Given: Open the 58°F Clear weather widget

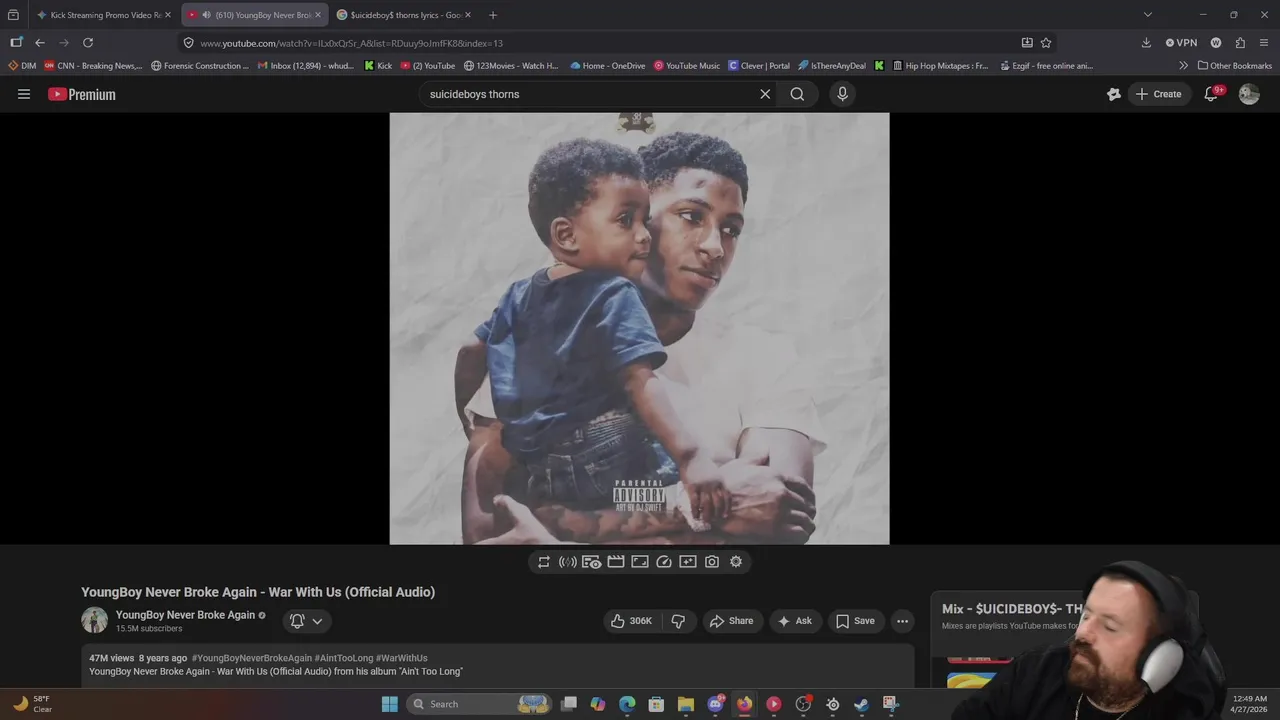Looking at the screenshot, I should (32, 704).
